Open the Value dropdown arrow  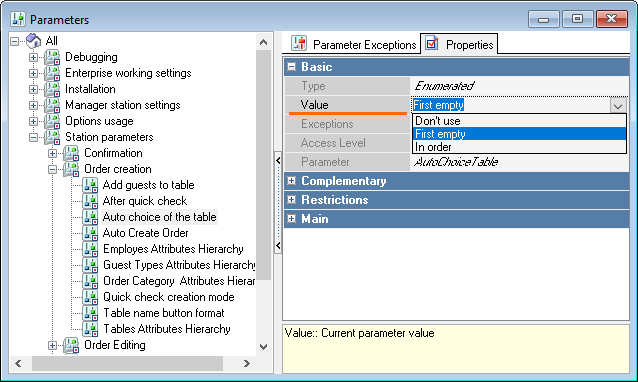(618, 105)
